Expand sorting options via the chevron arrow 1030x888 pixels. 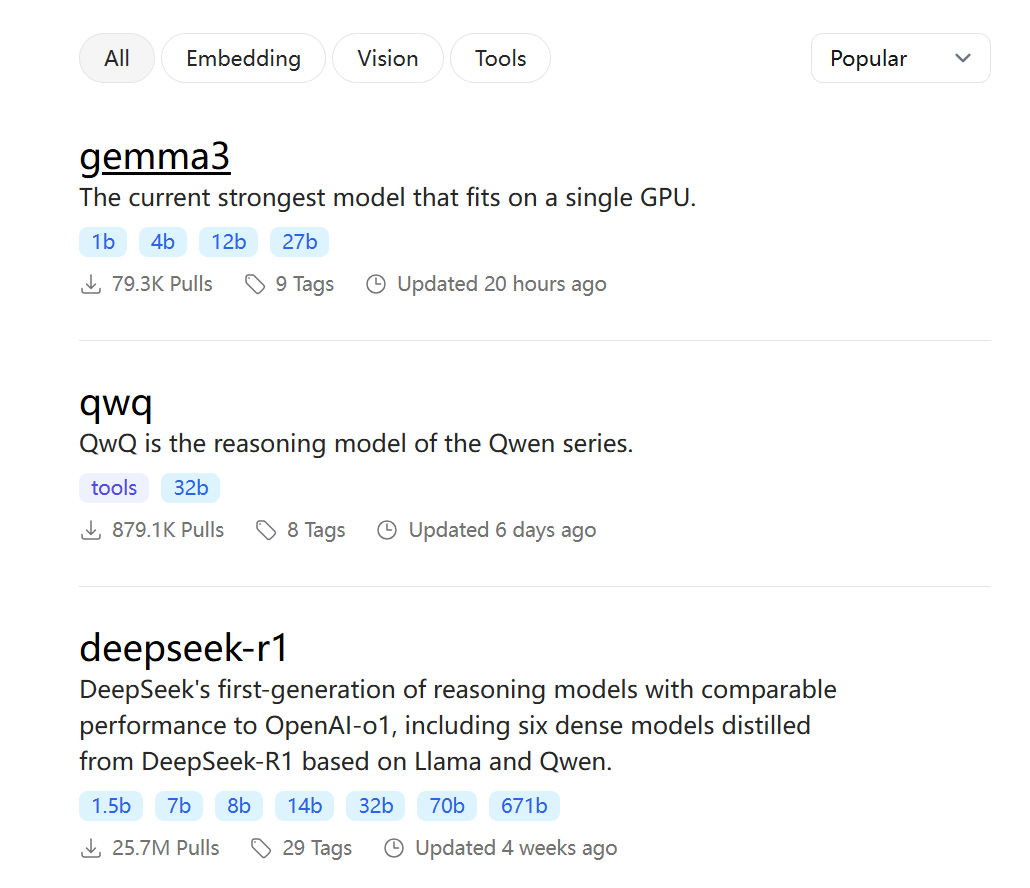963,58
